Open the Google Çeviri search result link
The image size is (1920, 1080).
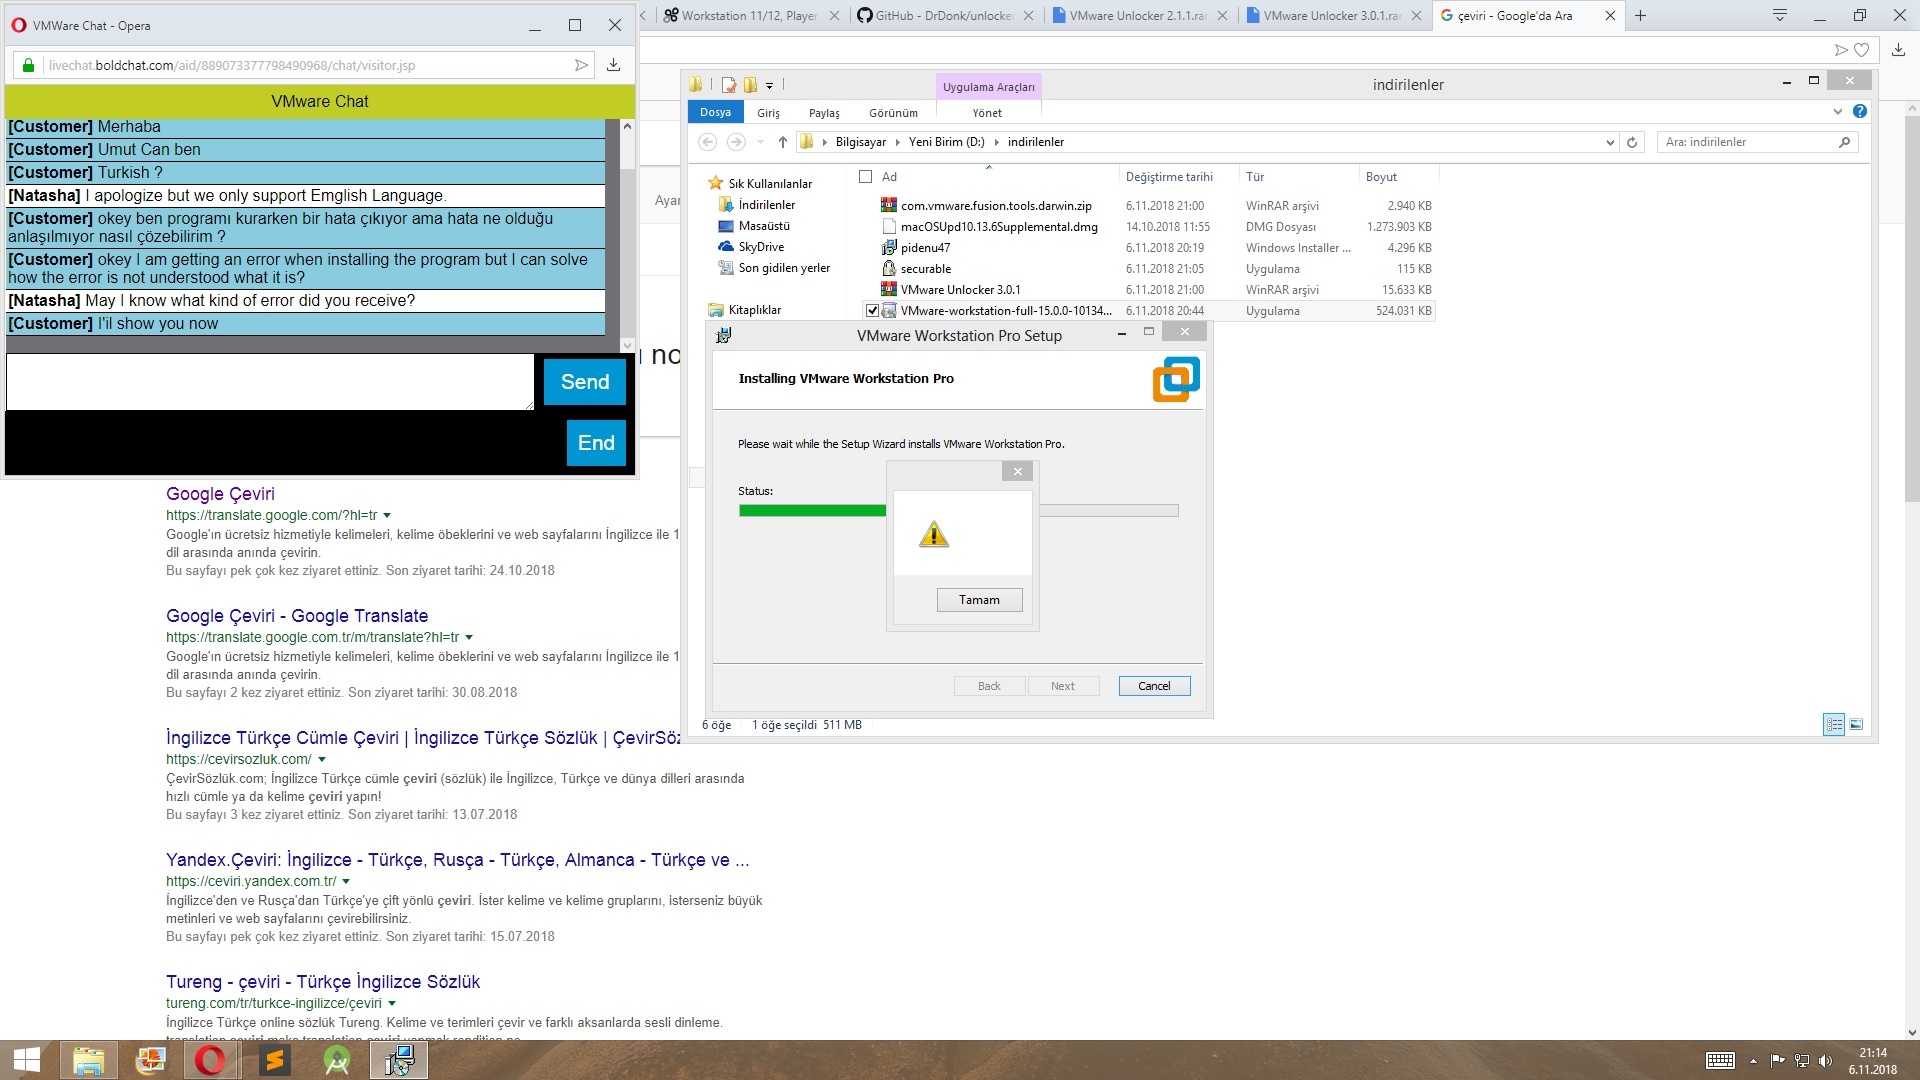(x=220, y=494)
